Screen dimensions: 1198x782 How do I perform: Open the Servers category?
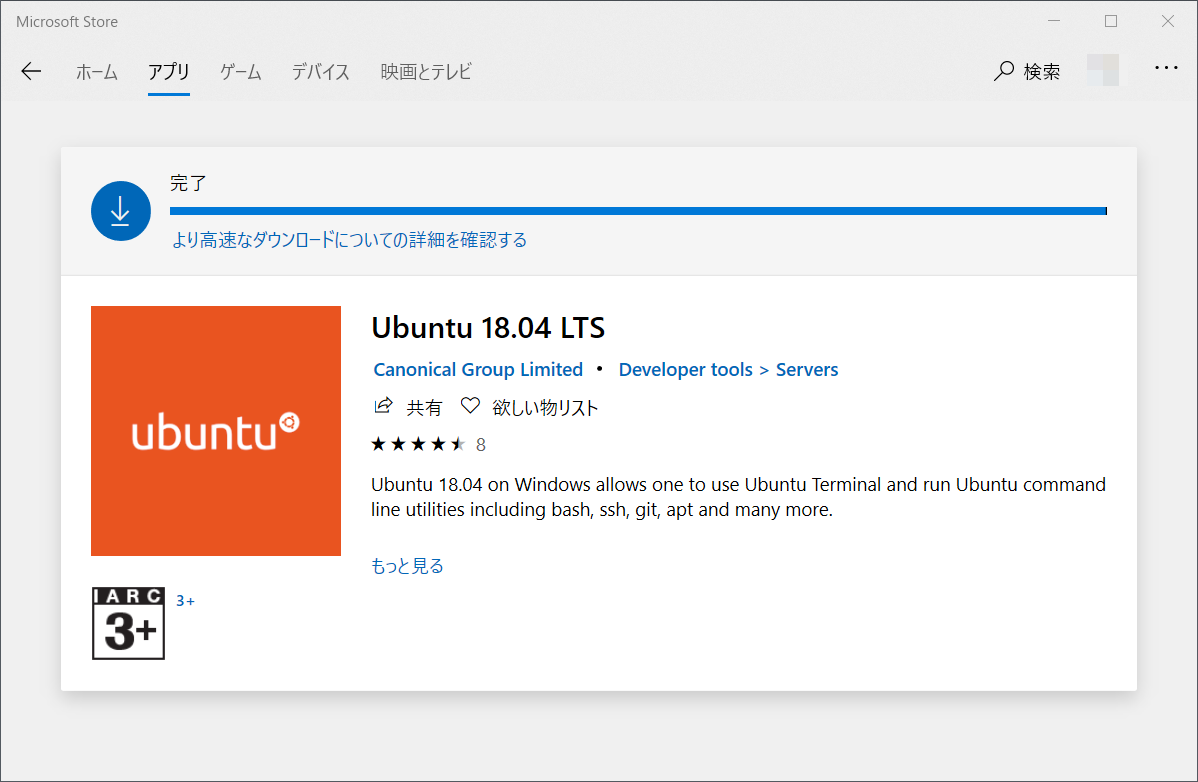coord(807,369)
